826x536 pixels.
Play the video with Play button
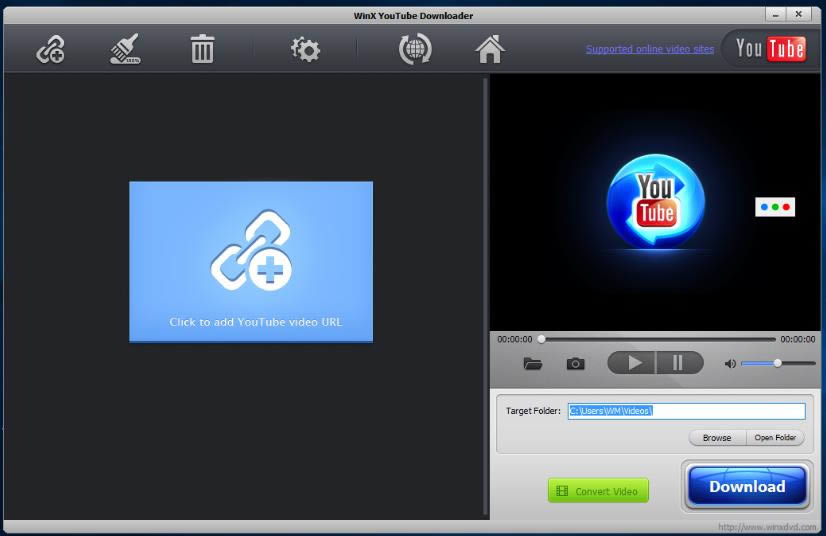[632, 363]
